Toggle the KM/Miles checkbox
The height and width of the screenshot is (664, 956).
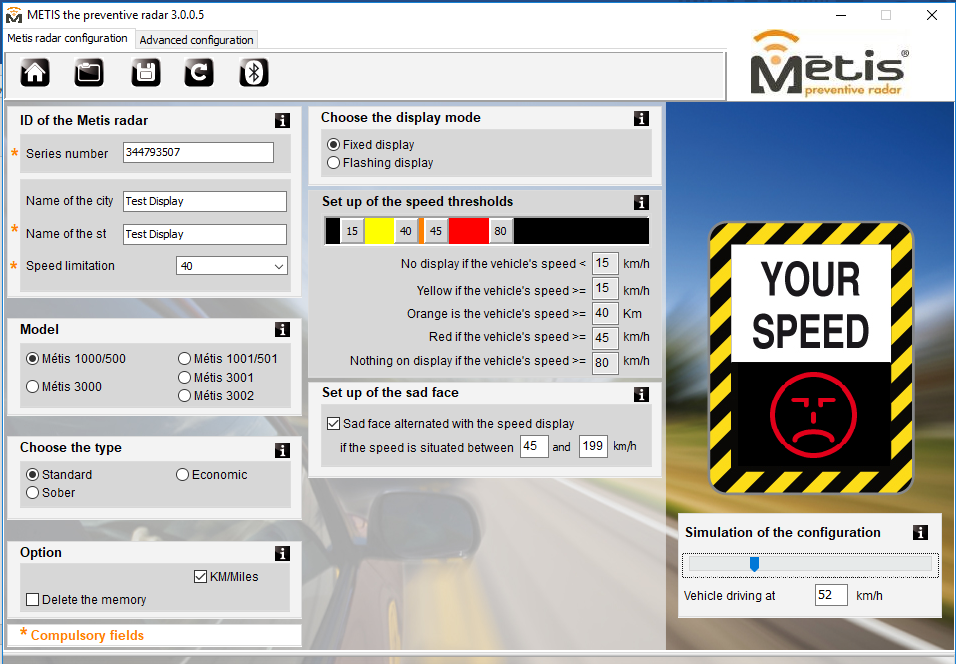(x=201, y=577)
